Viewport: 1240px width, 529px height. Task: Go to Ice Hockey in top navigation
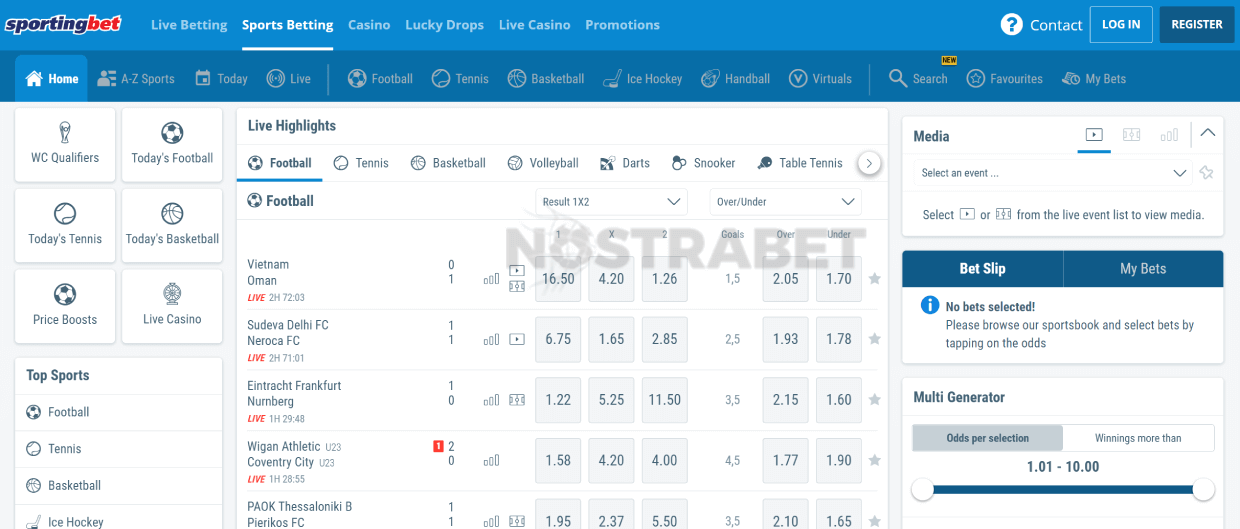(643, 78)
